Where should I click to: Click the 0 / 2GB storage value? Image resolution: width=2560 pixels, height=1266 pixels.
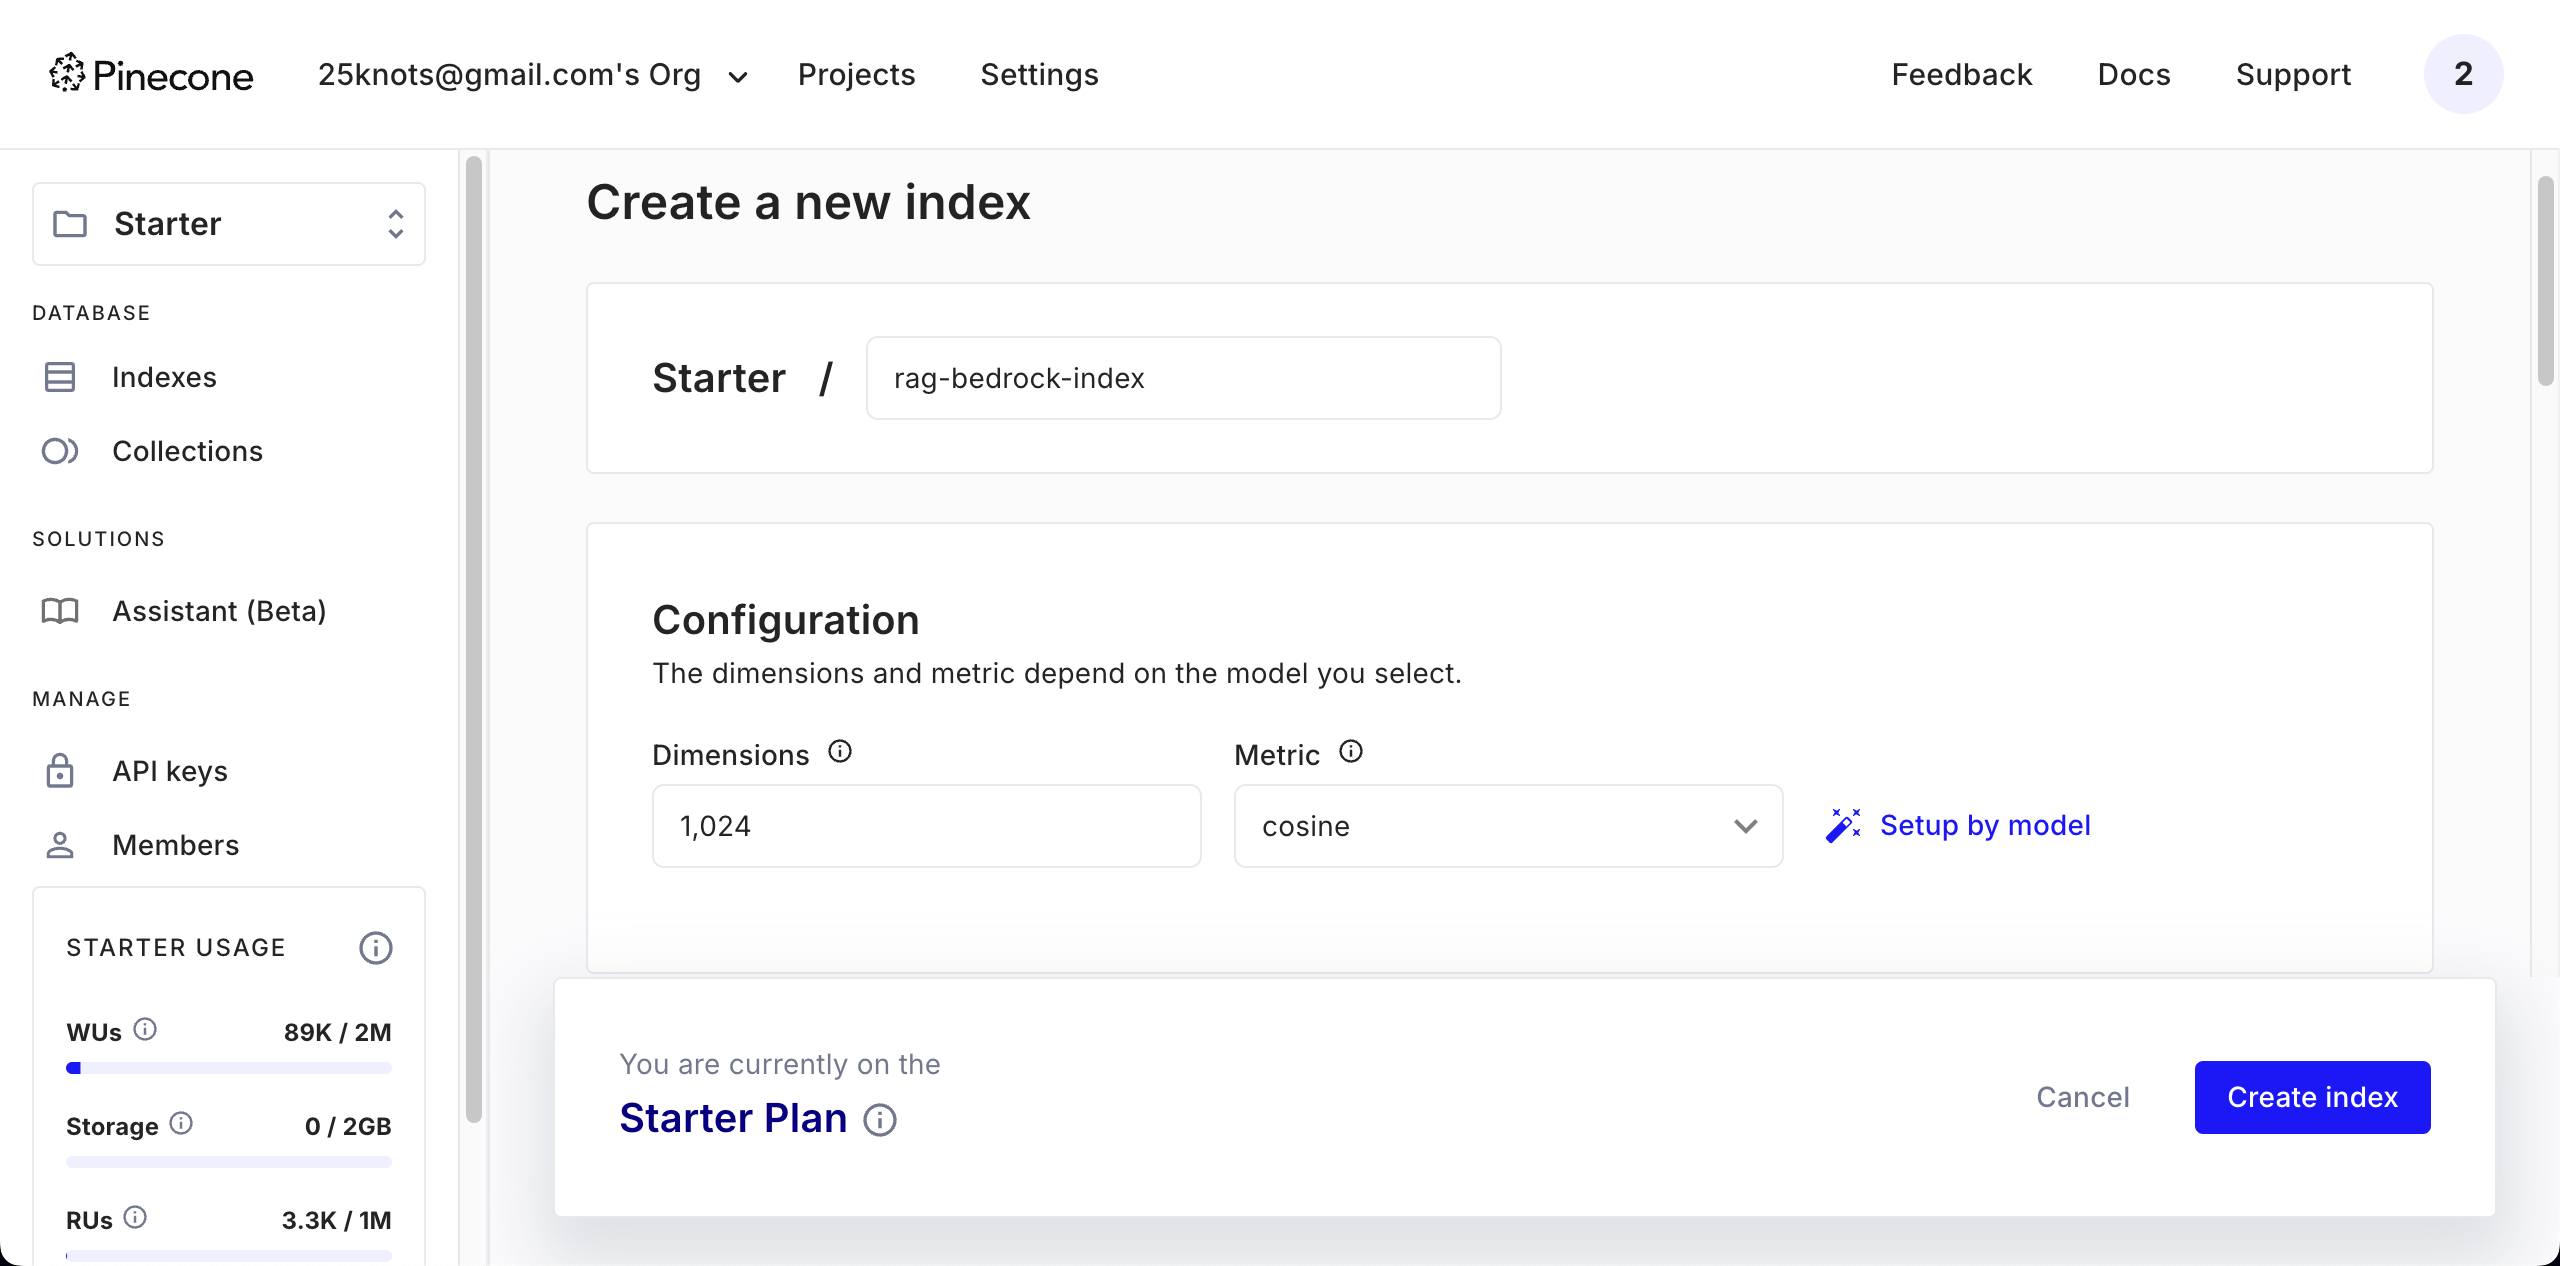point(348,1126)
